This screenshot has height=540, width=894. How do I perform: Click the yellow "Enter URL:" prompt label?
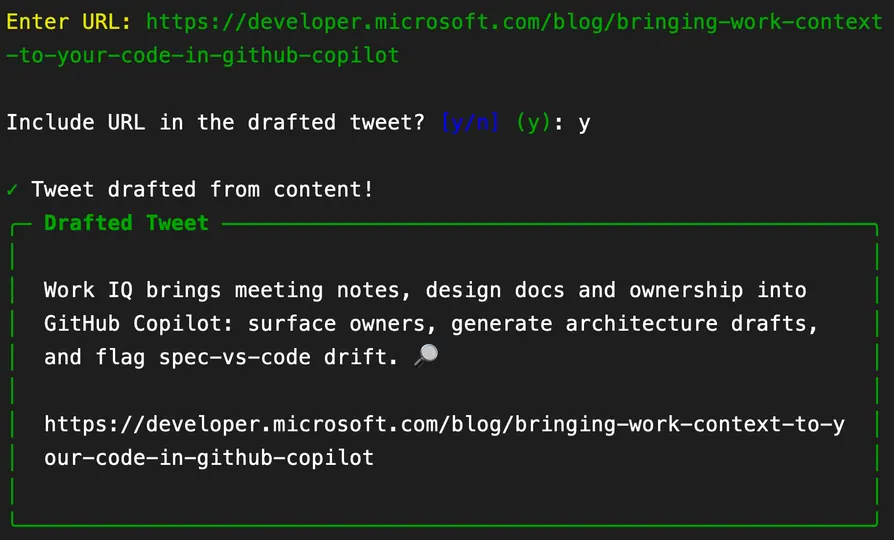click(68, 22)
